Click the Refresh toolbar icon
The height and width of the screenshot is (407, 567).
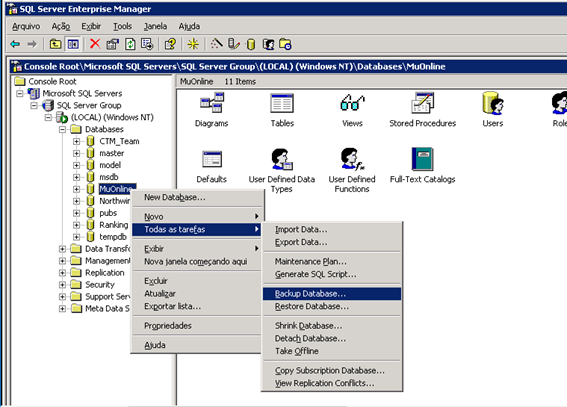point(130,44)
